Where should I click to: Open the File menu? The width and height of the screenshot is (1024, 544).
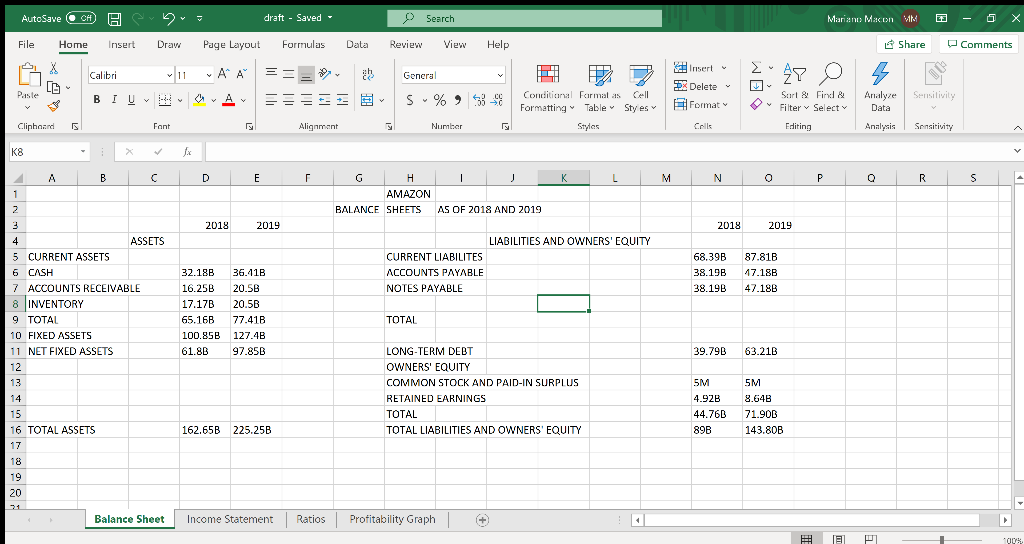click(26, 44)
